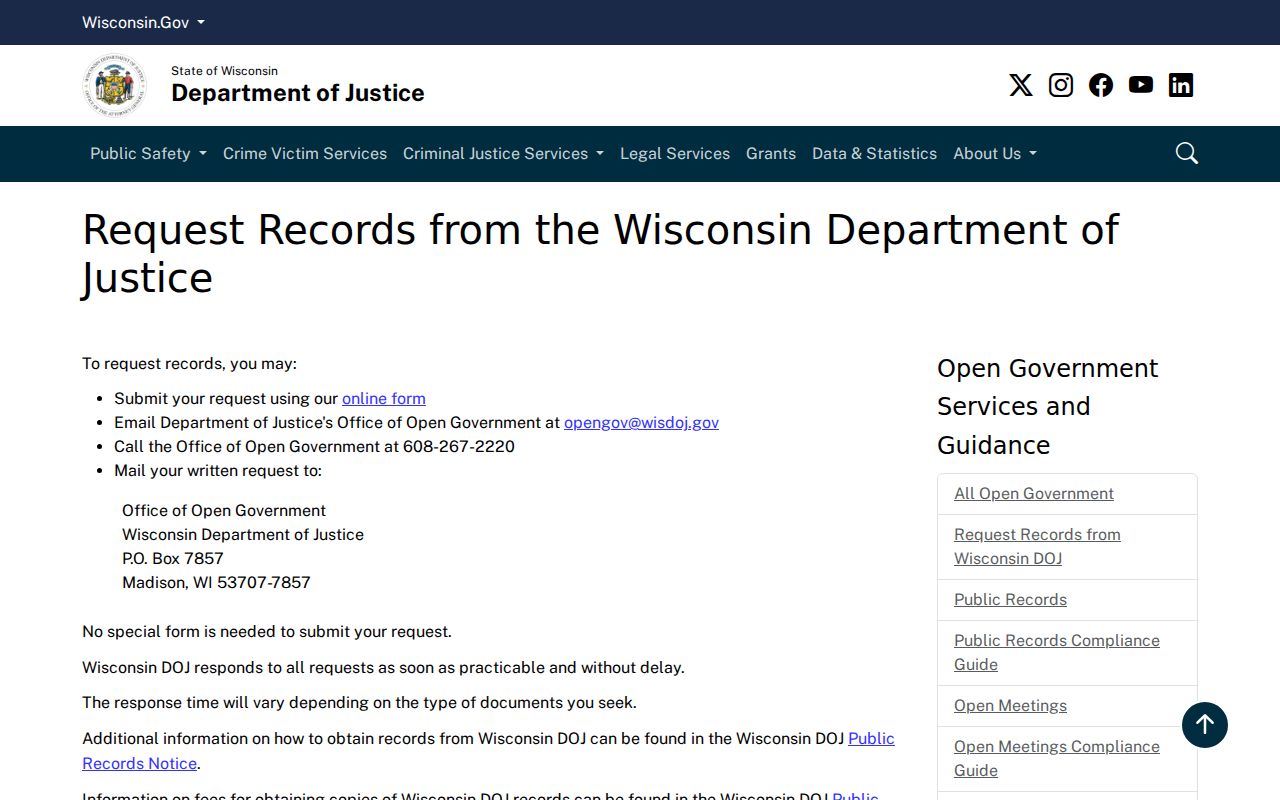Open All Open Government sidebar link
This screenshot has height=800, width=1280.
point(1034,493)
